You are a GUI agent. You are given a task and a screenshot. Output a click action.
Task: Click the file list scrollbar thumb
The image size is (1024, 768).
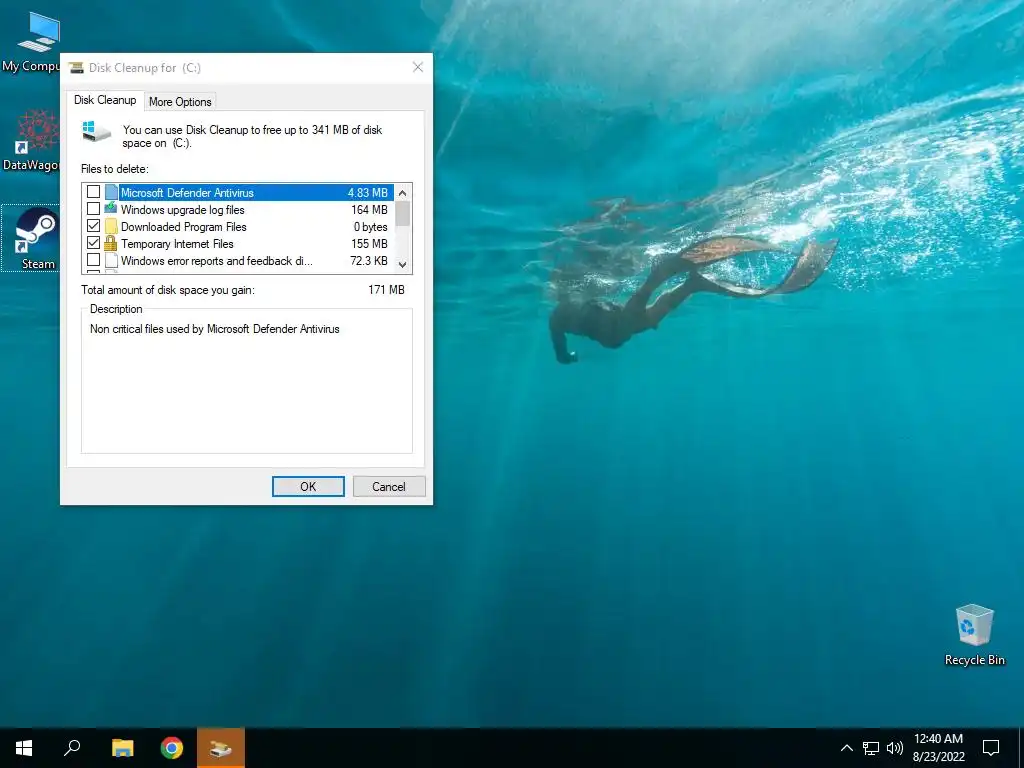402,214
